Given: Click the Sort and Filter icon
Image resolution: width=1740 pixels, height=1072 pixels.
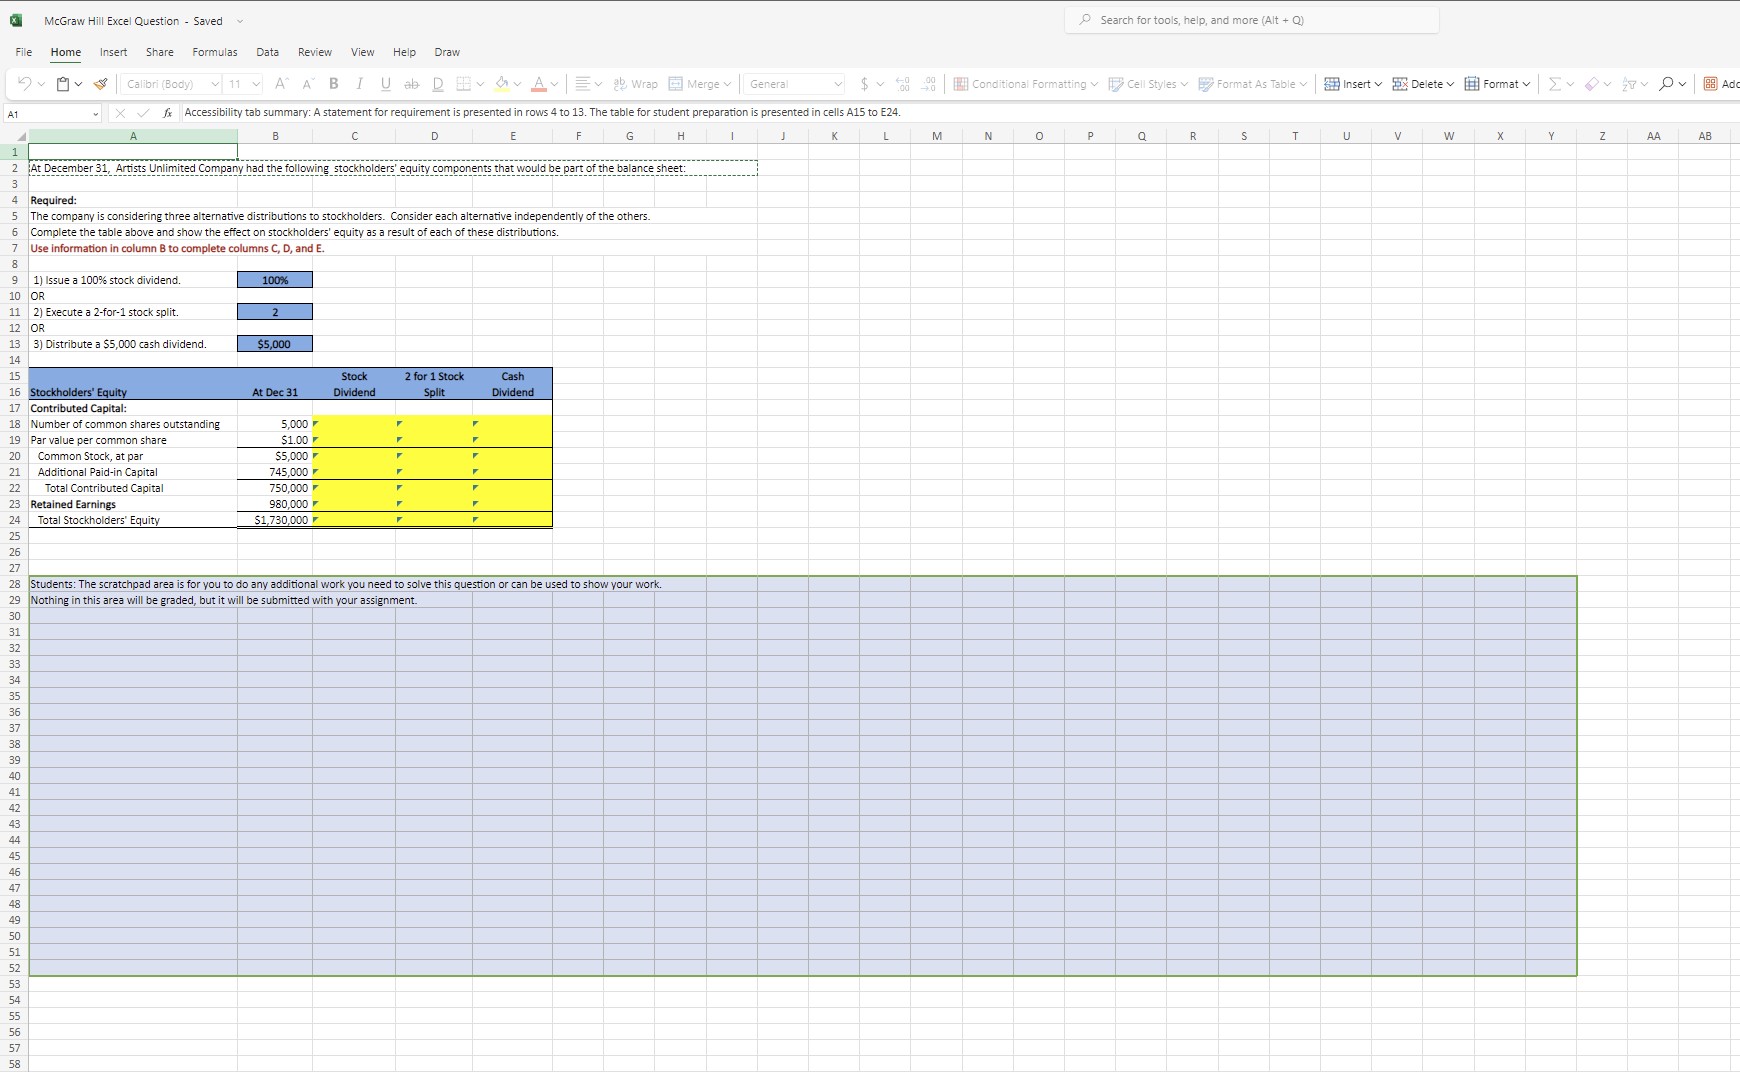Looking at the screenshot, I should click(1629, 84).
